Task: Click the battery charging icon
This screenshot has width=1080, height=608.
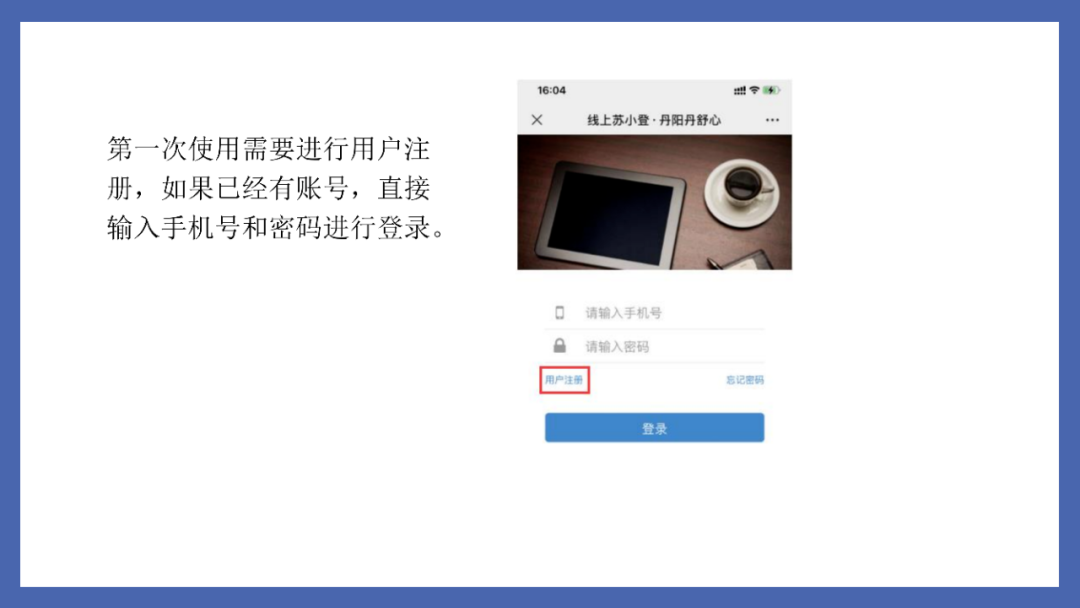Action: click(x=771, y=90)
